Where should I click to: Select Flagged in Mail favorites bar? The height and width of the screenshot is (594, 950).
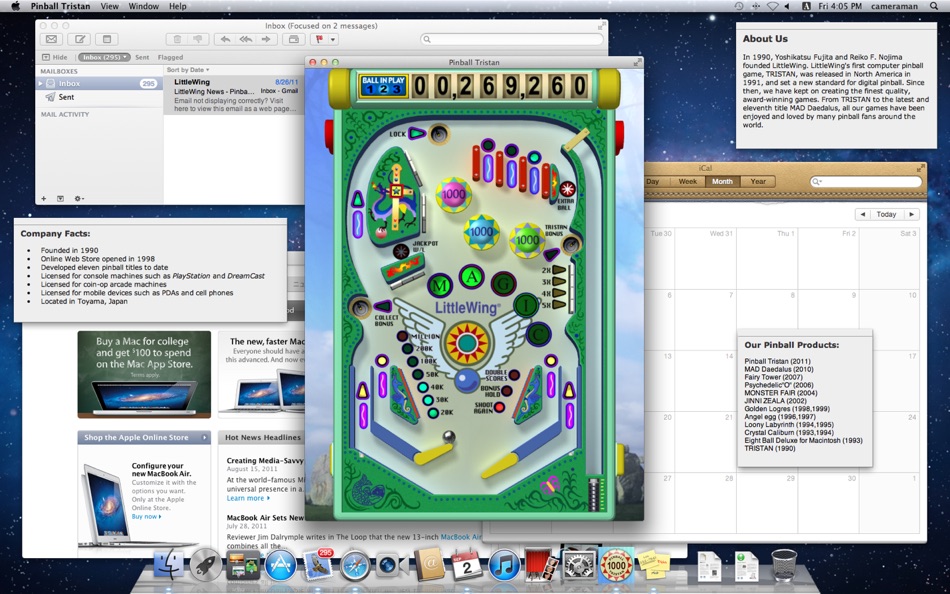[170, 57]
